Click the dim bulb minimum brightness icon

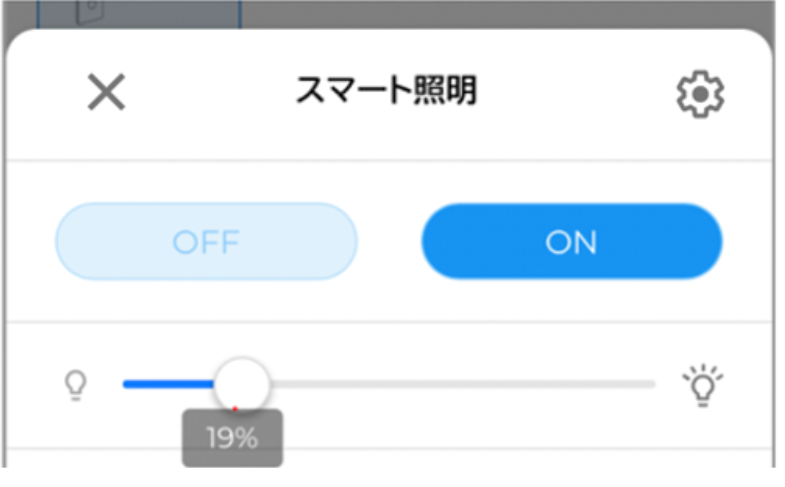[x=76, y=383]
